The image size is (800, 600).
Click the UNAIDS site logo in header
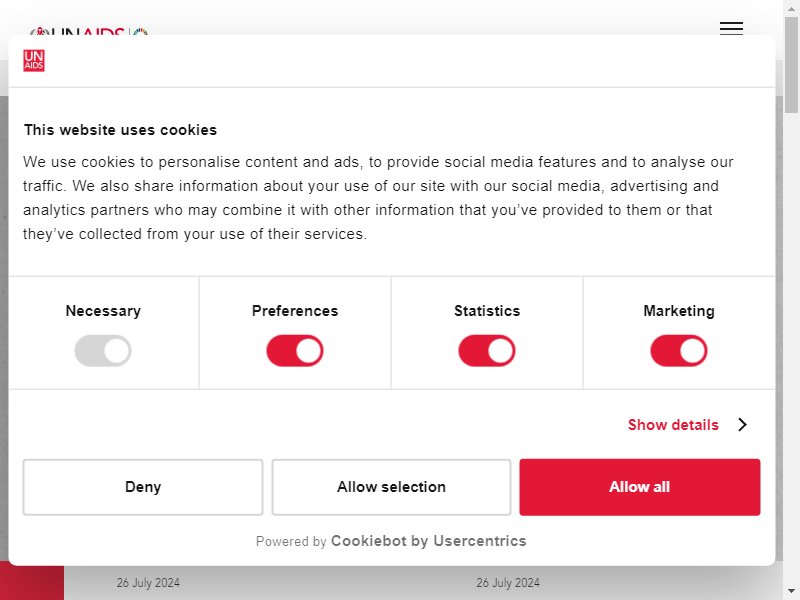89,32
